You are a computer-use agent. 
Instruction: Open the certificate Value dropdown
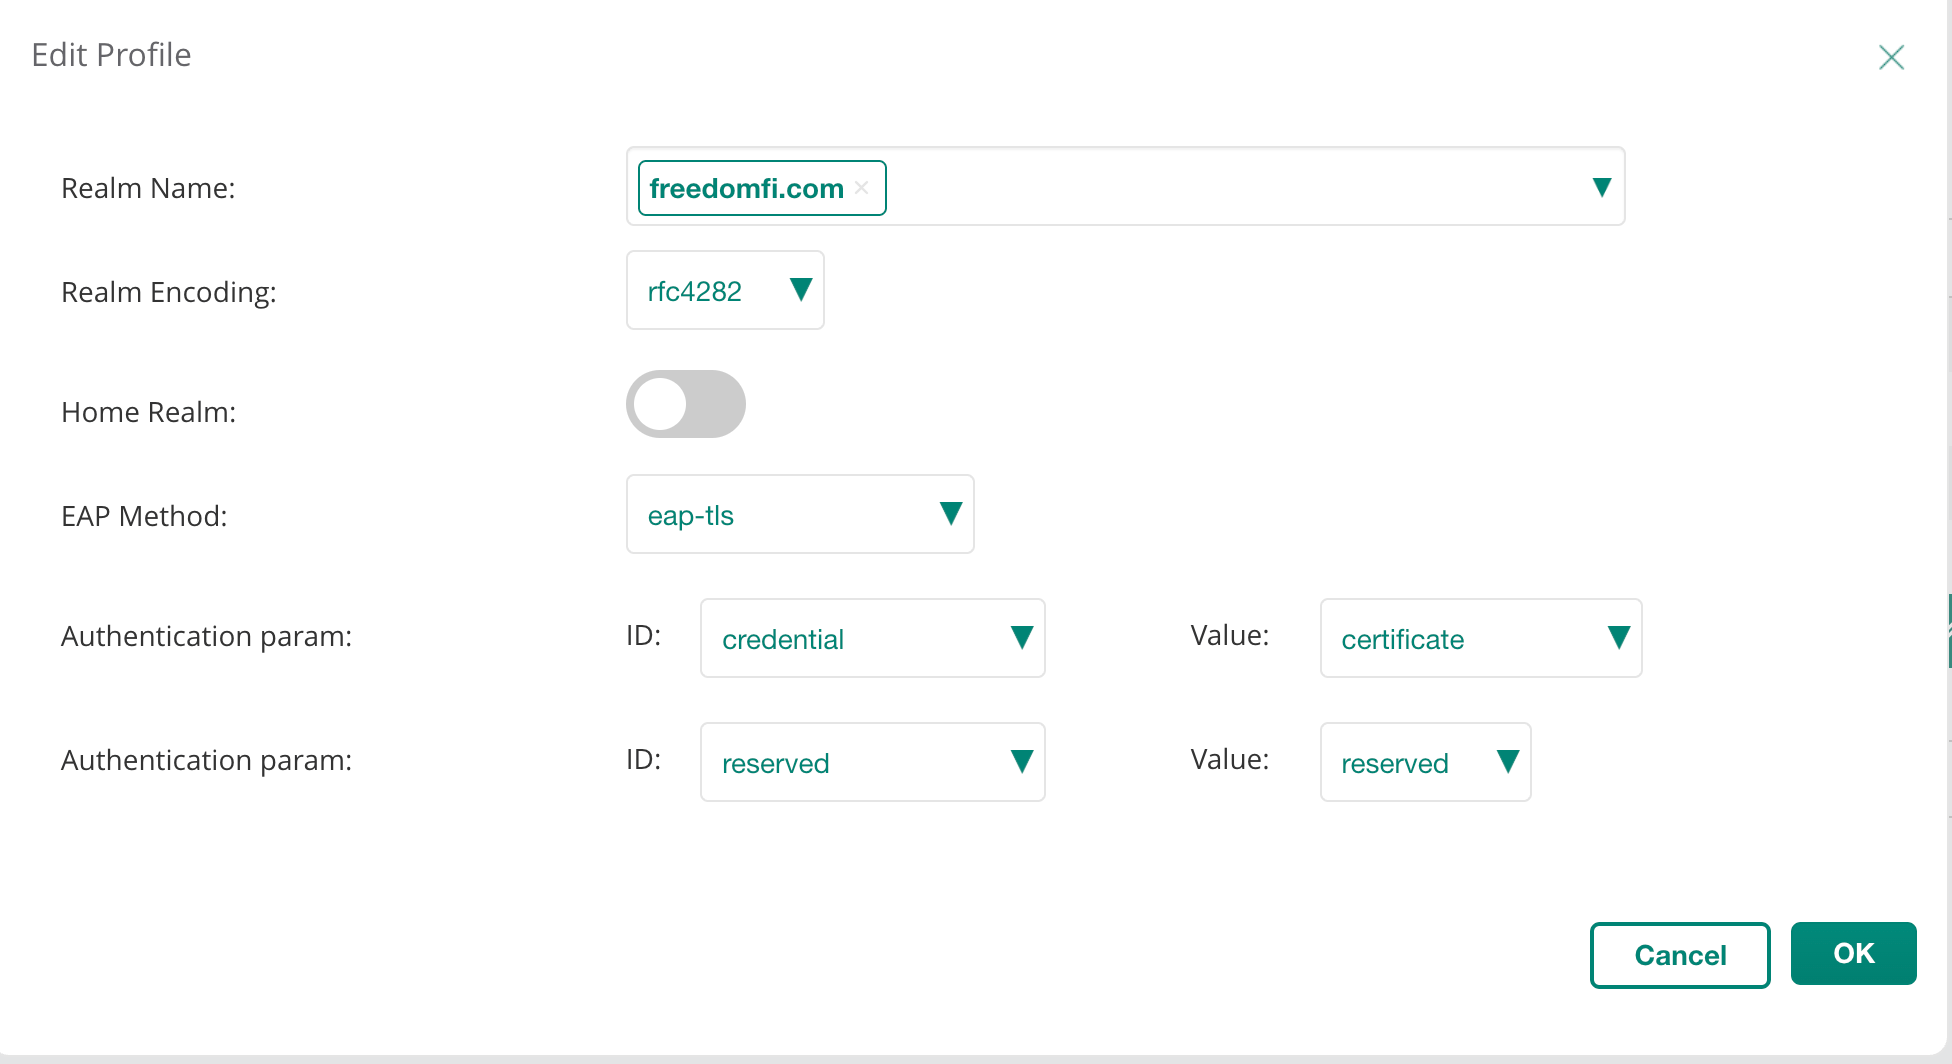point(1480,638)
